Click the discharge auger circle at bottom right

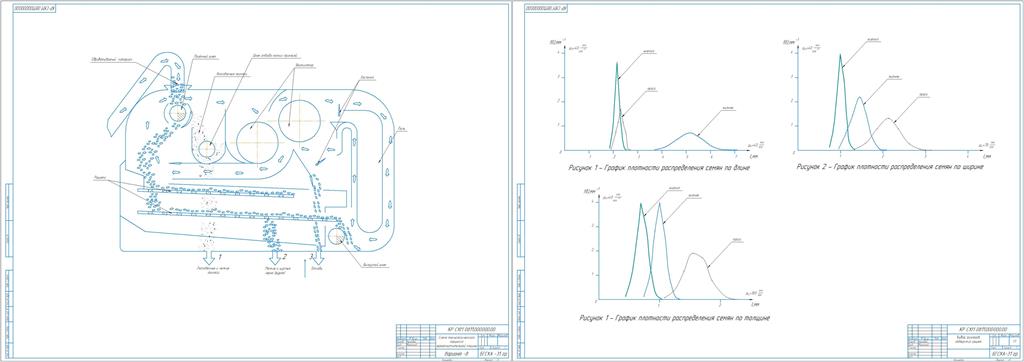338,237
